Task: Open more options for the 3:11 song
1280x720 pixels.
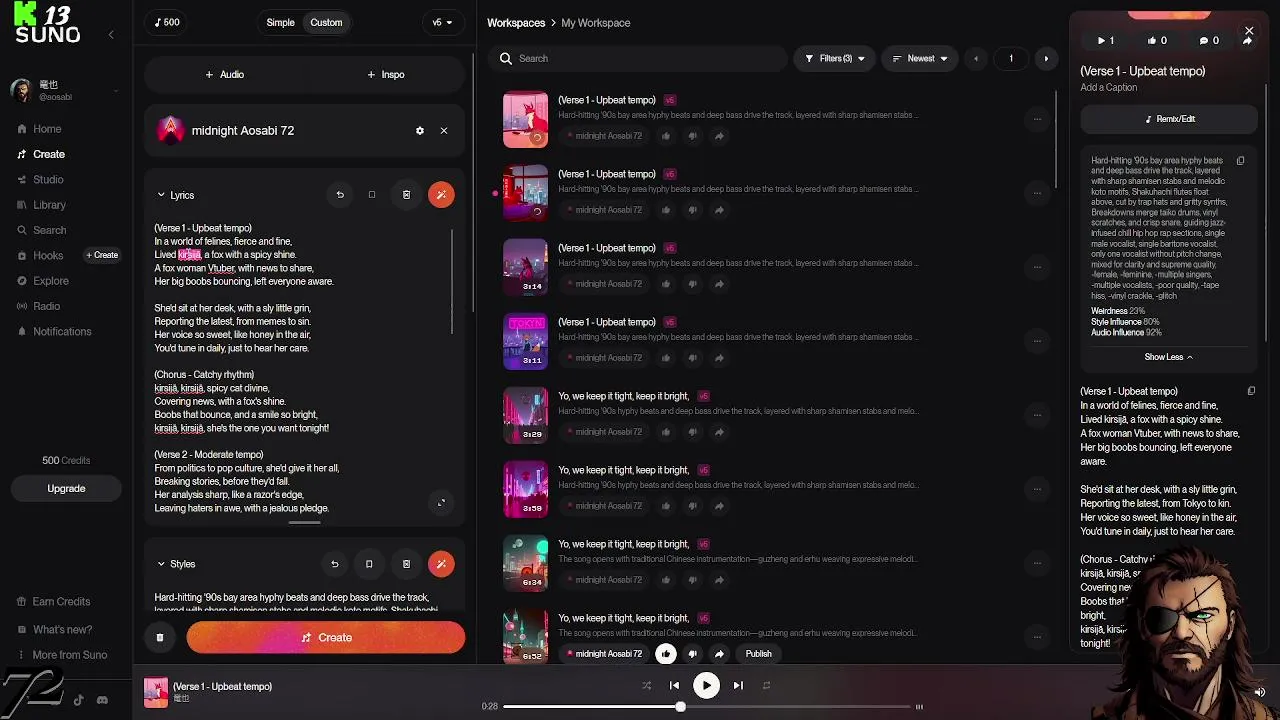Action: pos(1037,341)
